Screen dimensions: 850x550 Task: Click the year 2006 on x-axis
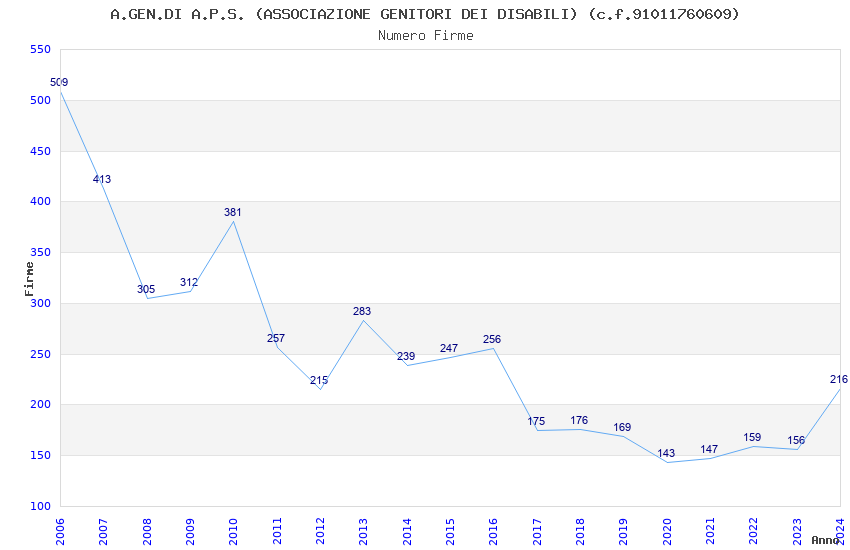pyautogui.click(x=60, y=532)
